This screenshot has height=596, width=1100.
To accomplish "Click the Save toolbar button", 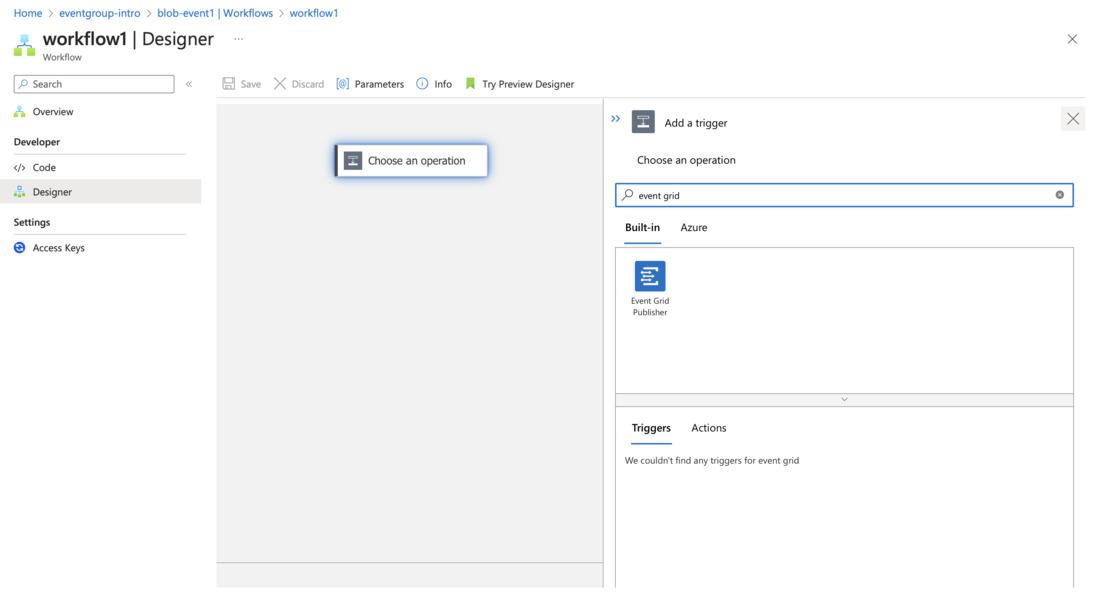I will [241, 84].
